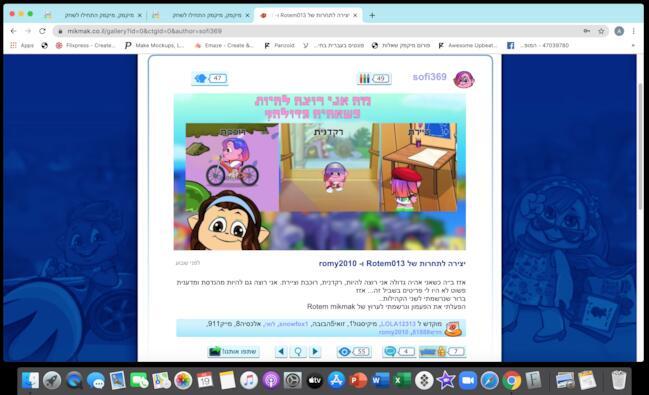Image resolution: width=649 pixels, height=395 pixels.
Task: Open PowerPoint from the Dock
Action: tap(358, 380)
